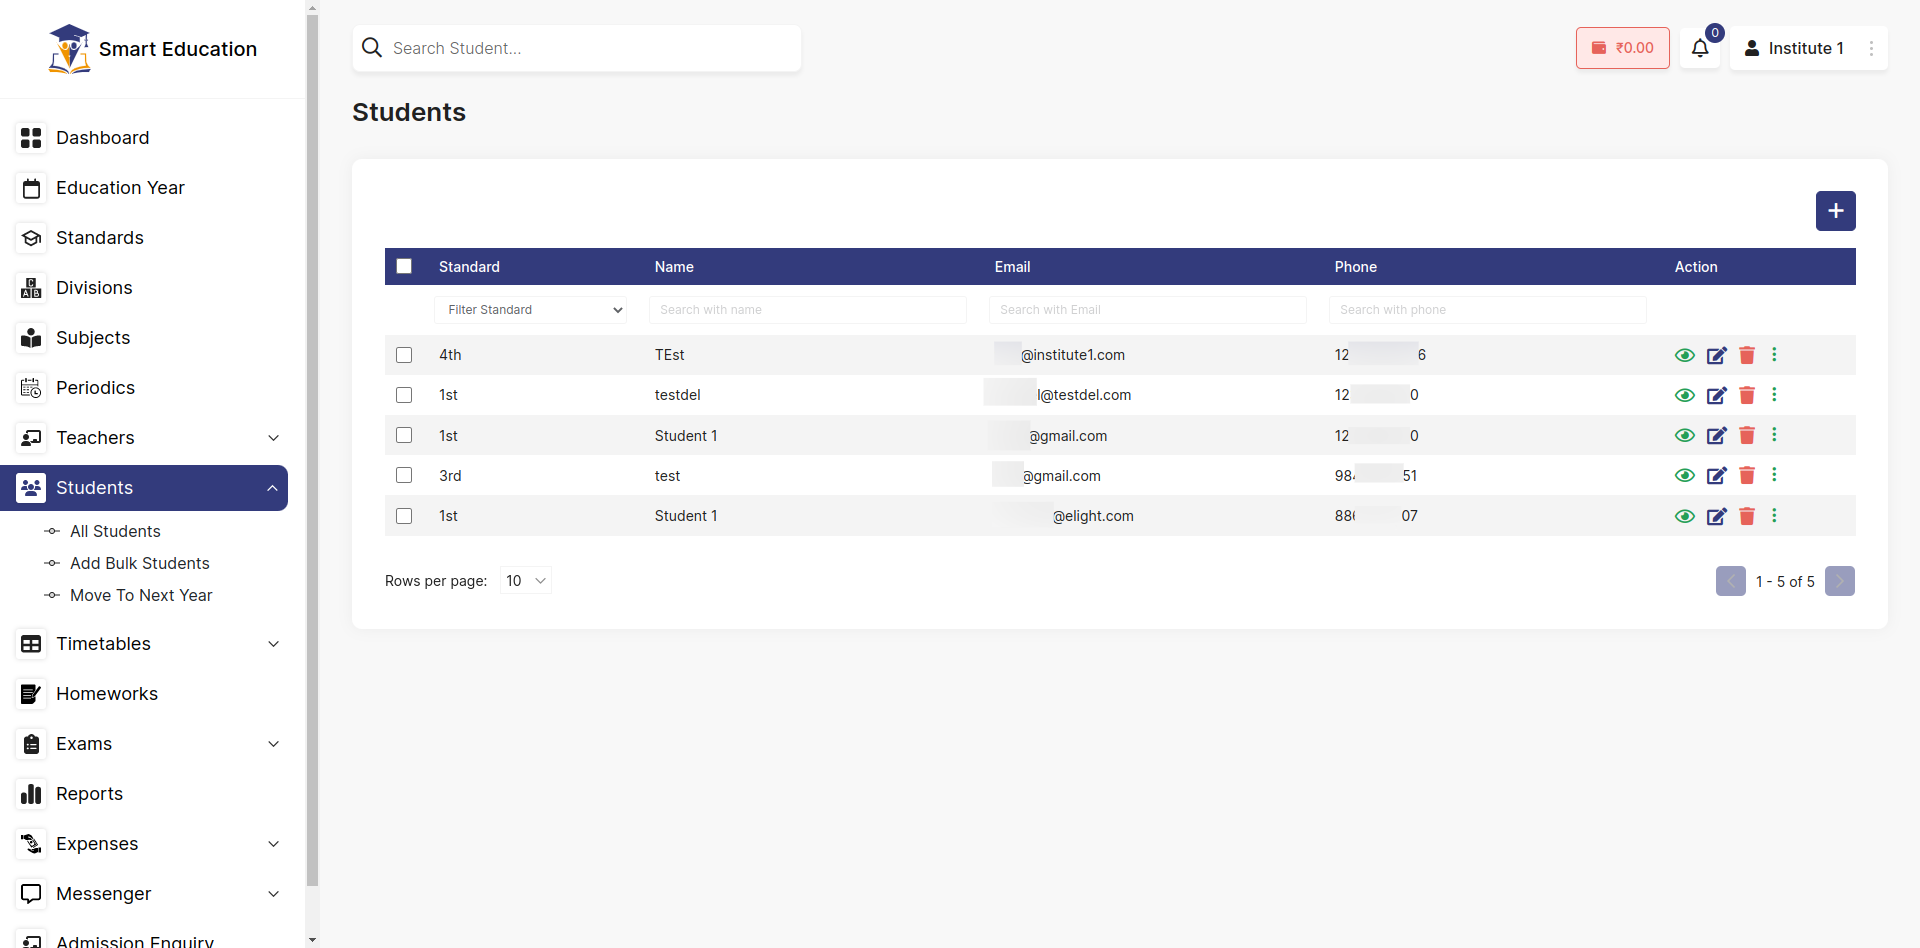Image resolution: width=1920 pixels, height=948 pixels.
Task: Go to Move To Next Year
Action: 141,595
